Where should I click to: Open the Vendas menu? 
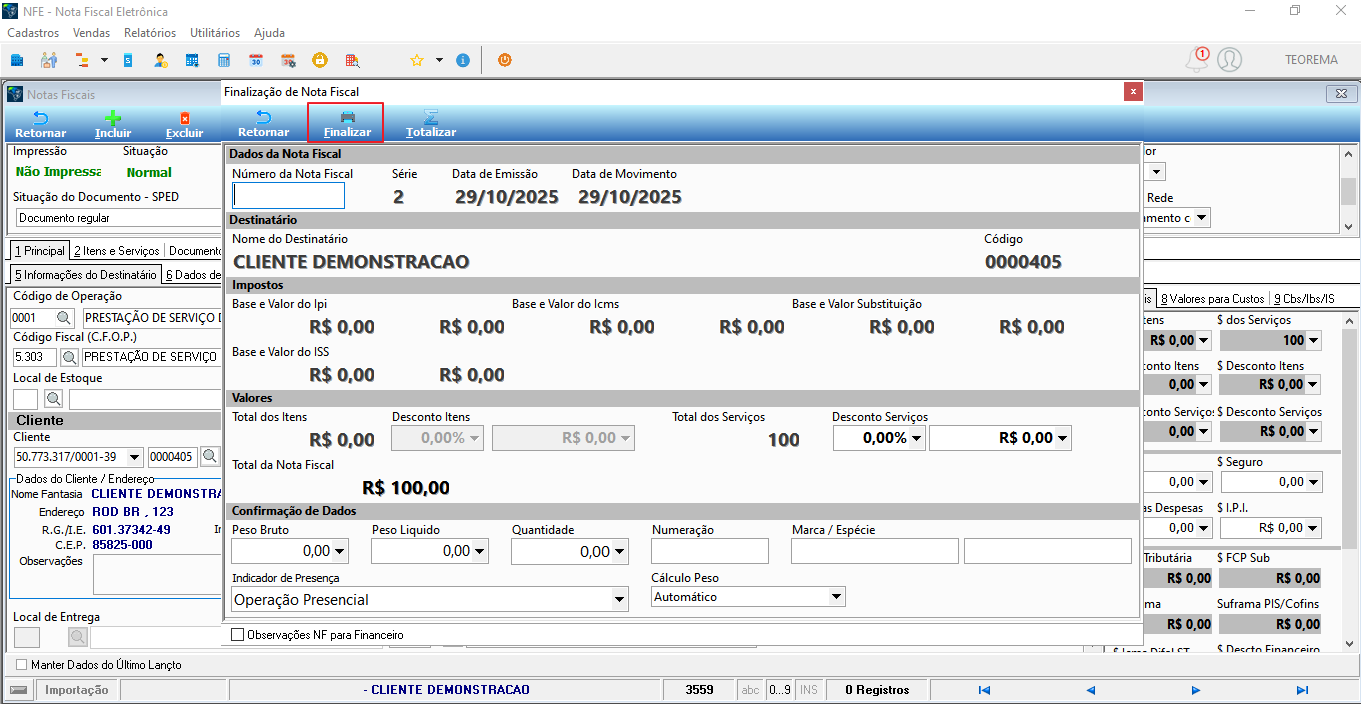point(91,33)
